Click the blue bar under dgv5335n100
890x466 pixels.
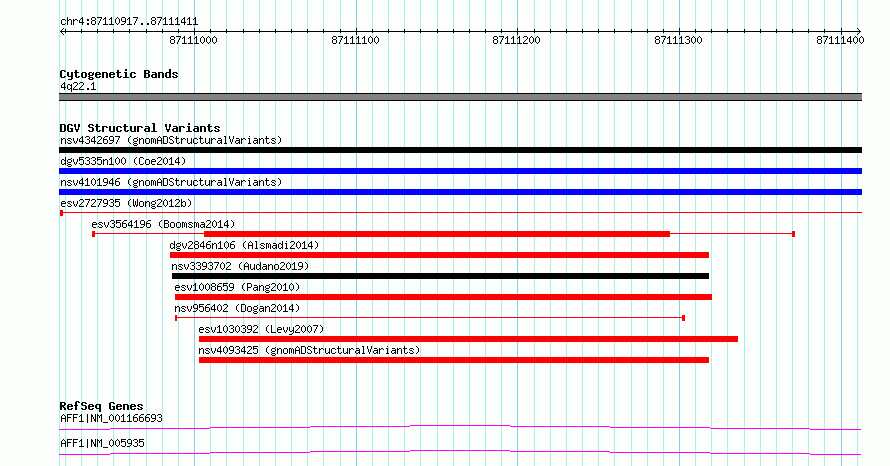(x=460, y=171)
